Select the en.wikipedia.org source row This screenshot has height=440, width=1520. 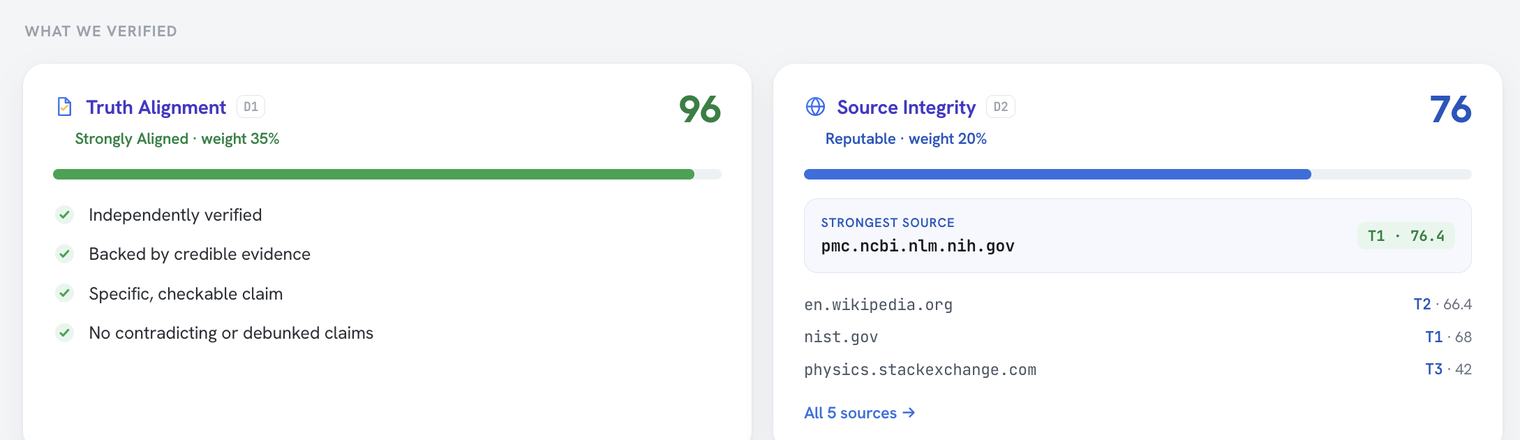pyautogui.click(x=1138, y=304)
